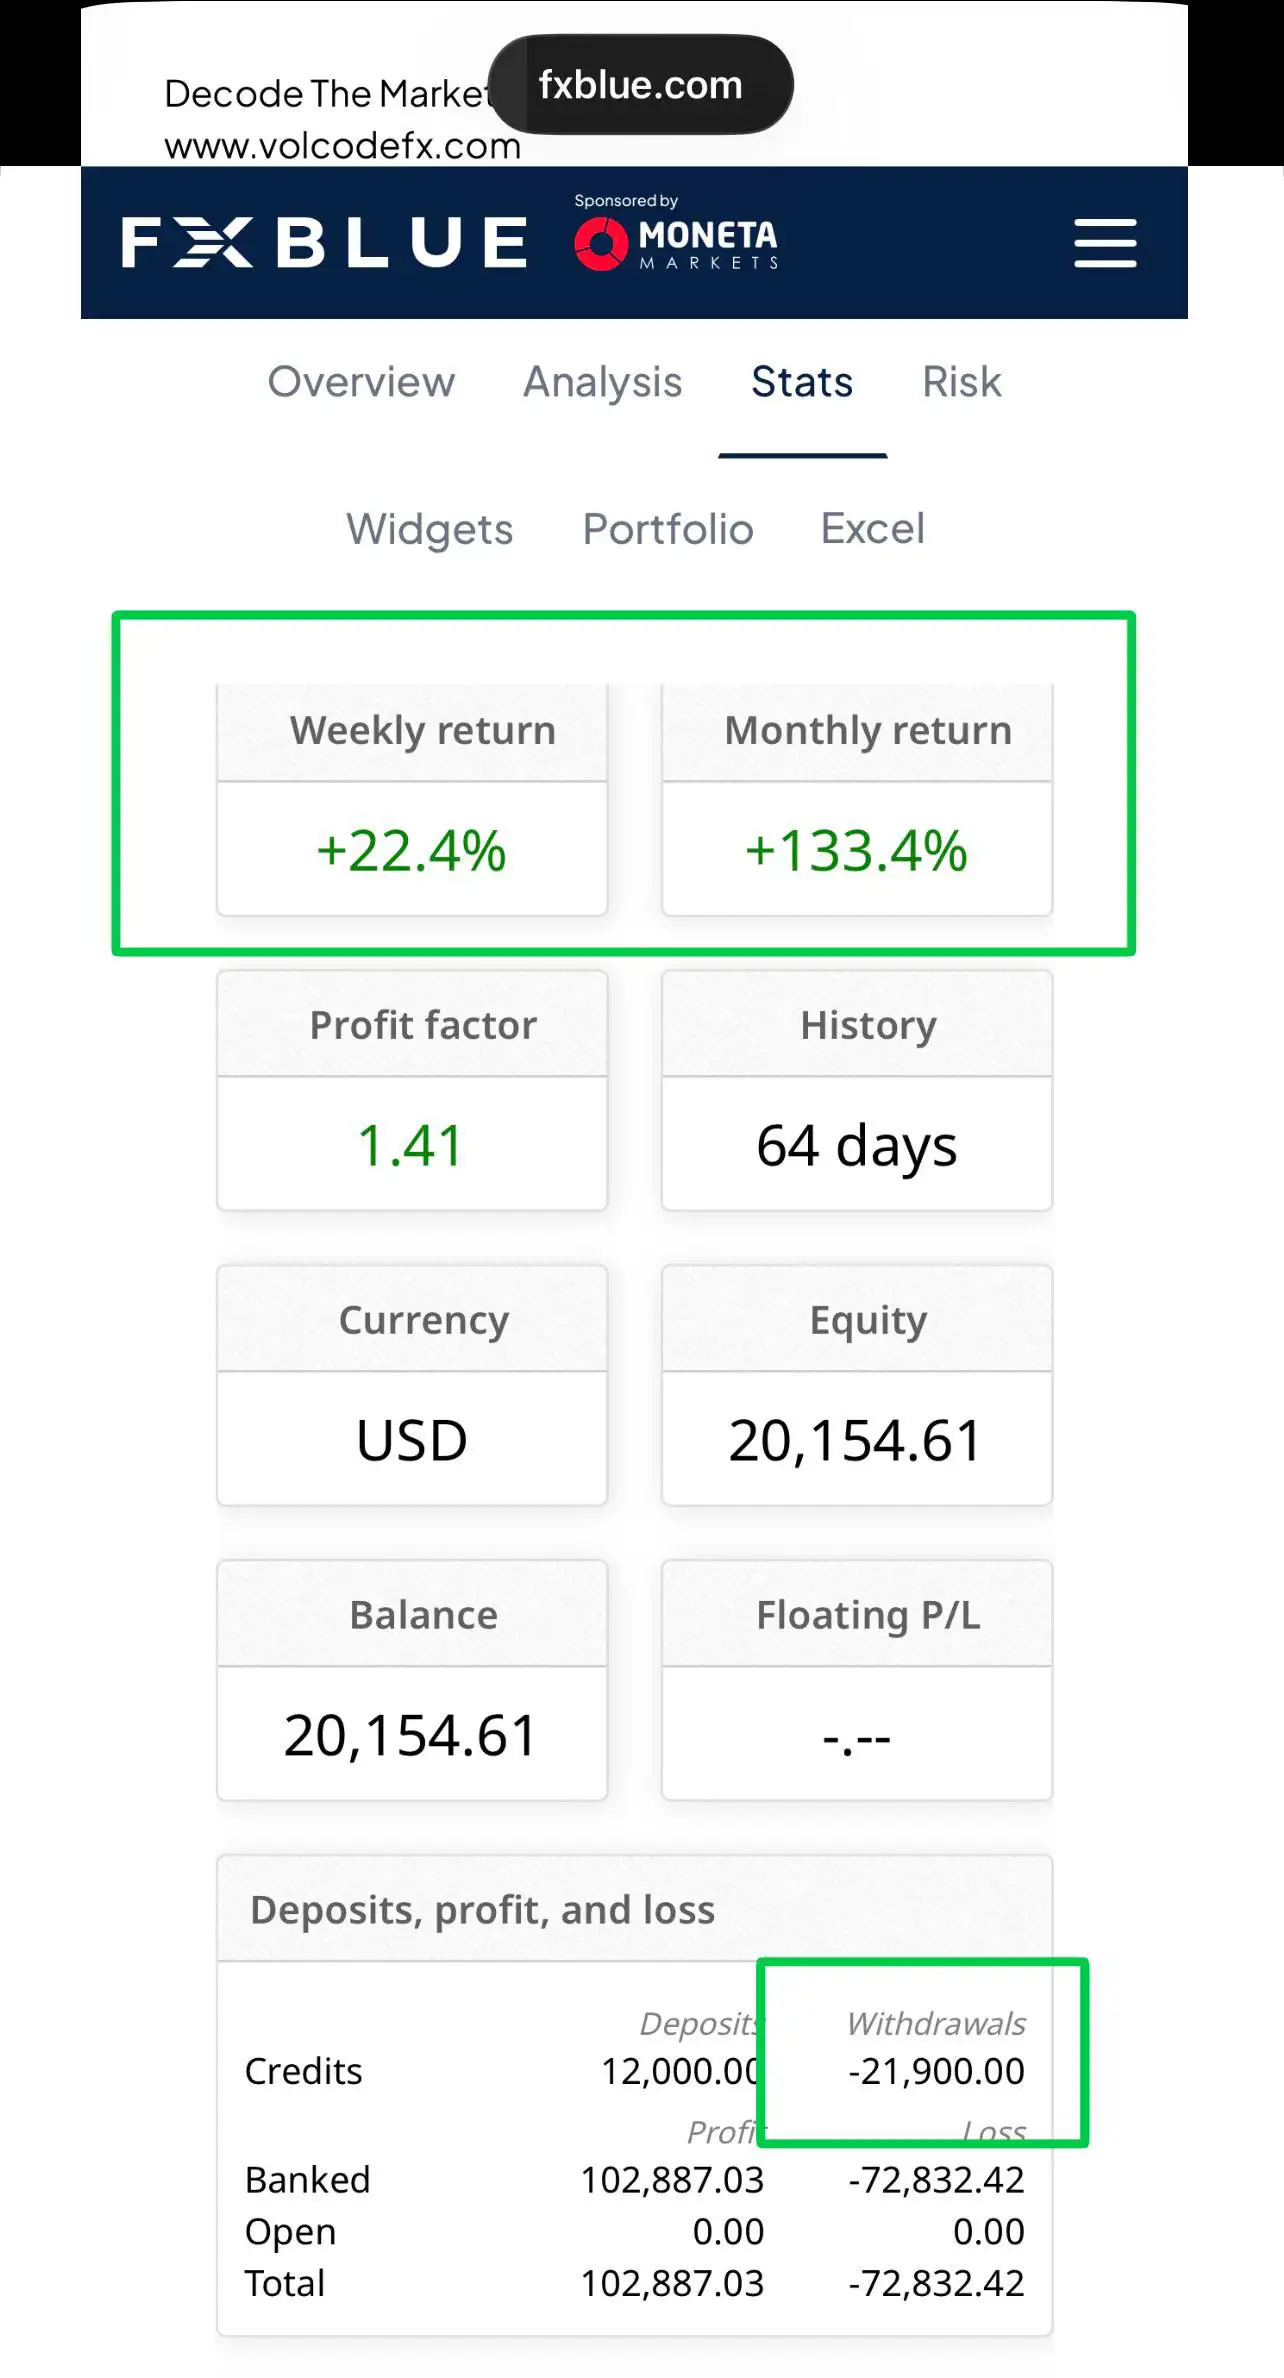Tap the fxblue.com address pill

tap(641, 85)
